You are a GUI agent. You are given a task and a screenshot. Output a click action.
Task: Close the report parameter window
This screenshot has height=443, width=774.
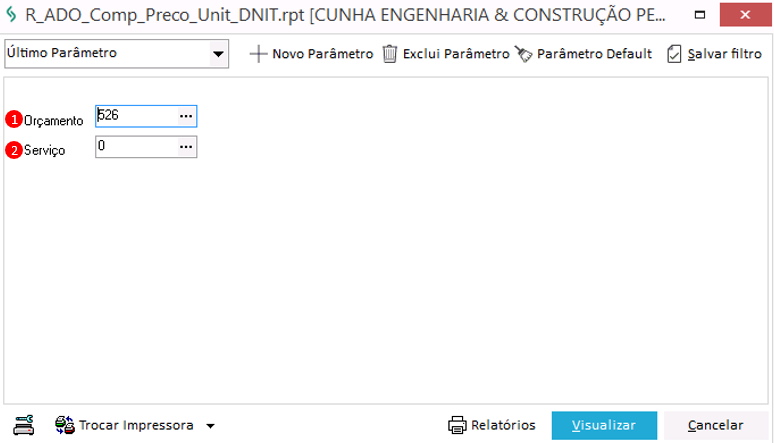click(x=745, y=15)
